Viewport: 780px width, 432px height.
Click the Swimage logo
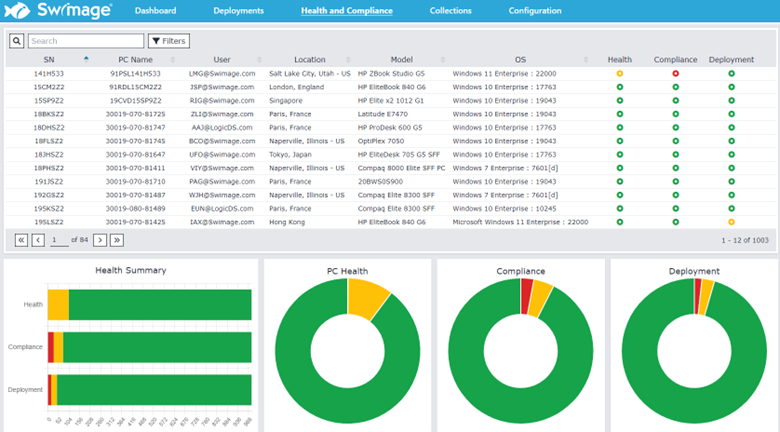click(58, 11)
